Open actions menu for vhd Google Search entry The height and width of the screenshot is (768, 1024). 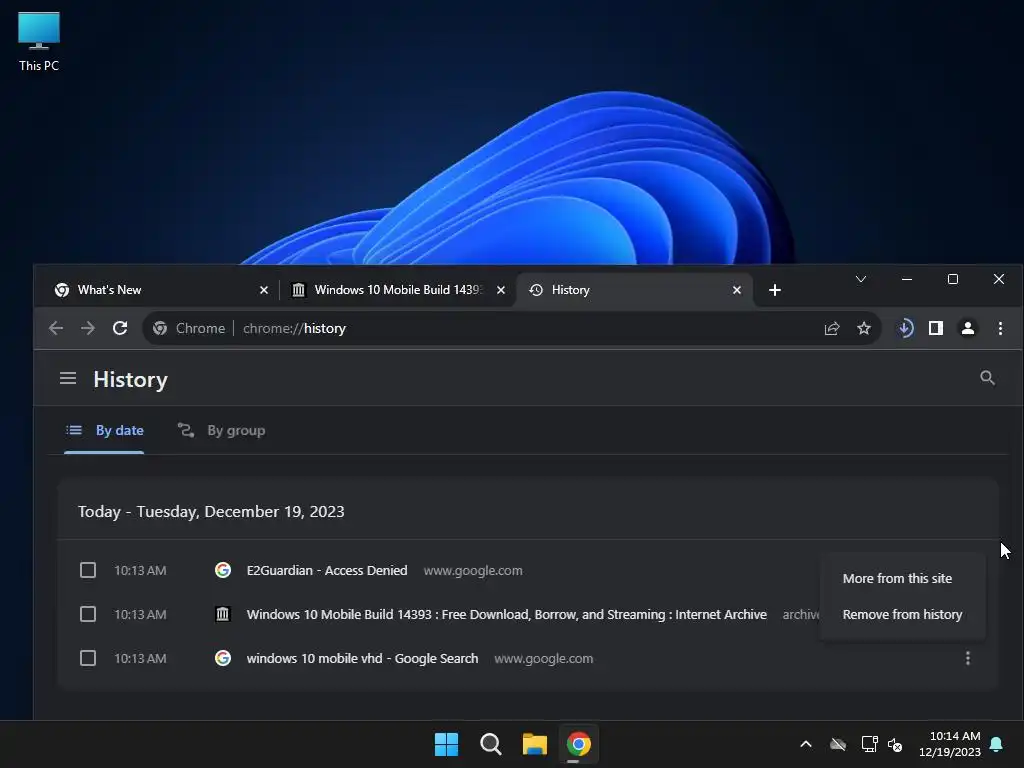967,658
